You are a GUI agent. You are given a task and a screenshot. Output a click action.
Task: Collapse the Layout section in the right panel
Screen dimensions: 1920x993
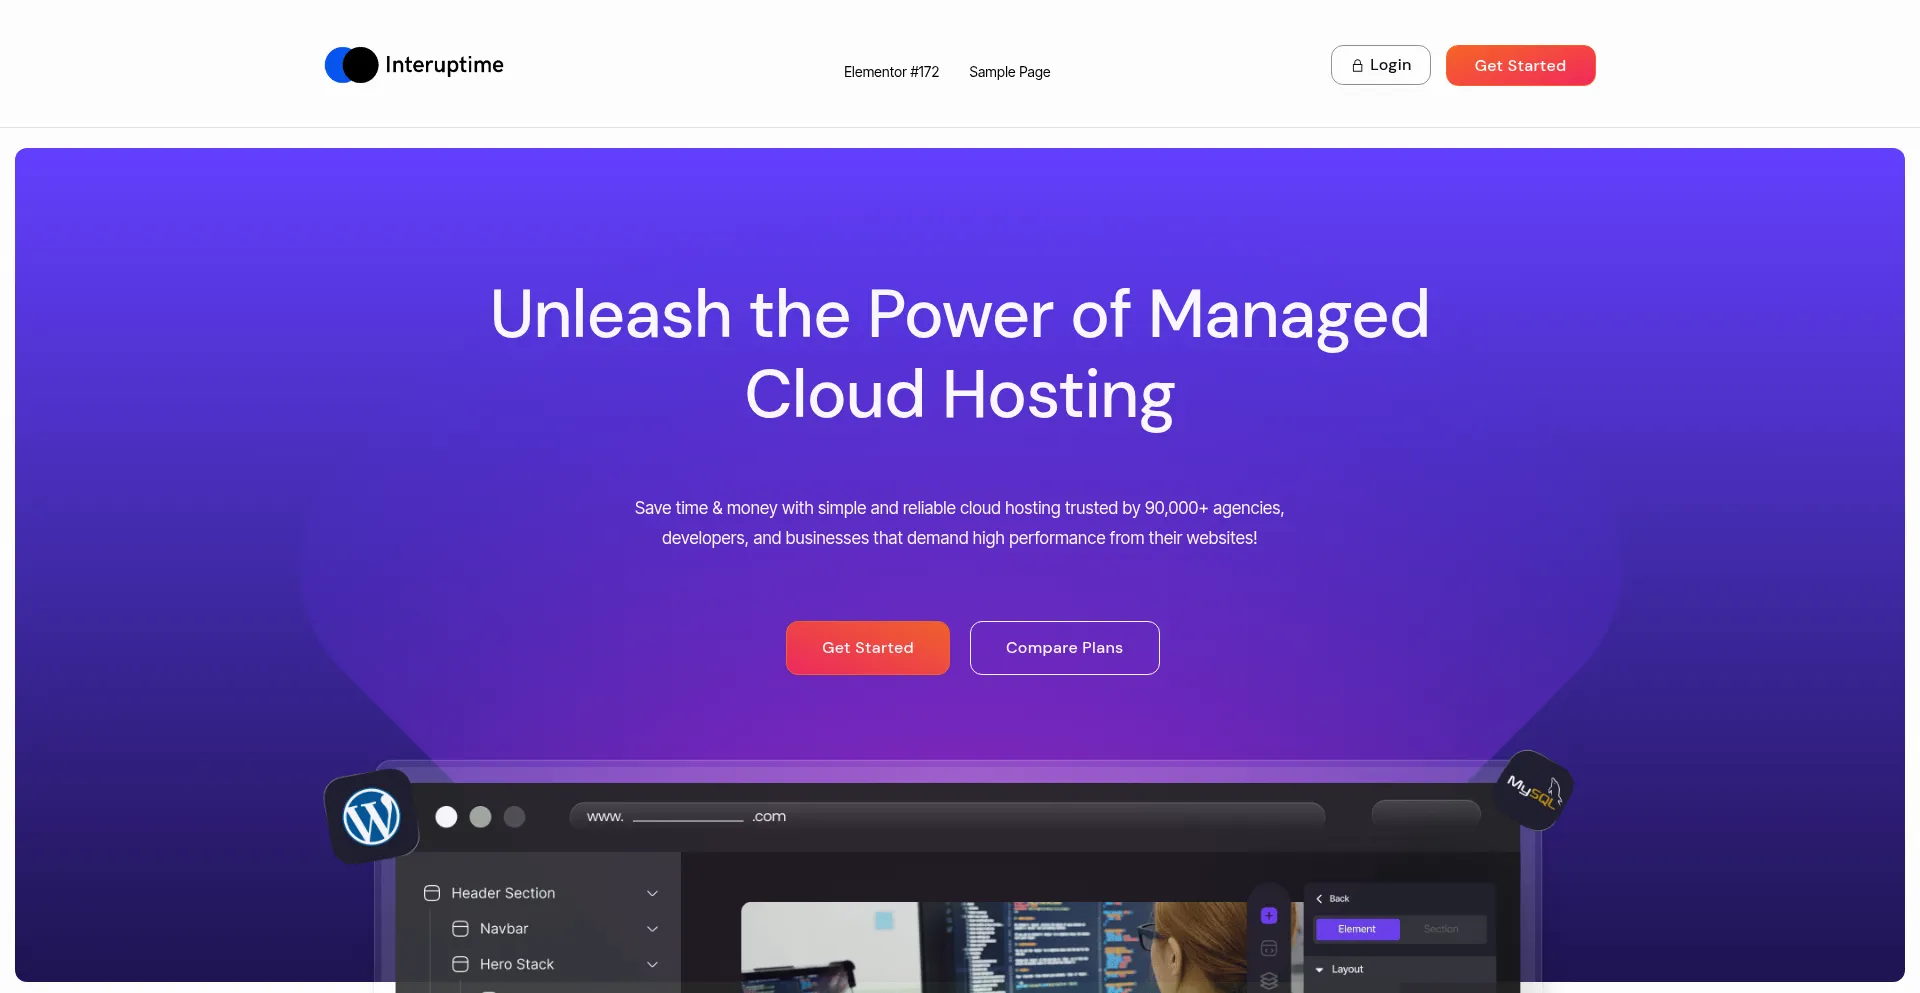(1321, 969)
